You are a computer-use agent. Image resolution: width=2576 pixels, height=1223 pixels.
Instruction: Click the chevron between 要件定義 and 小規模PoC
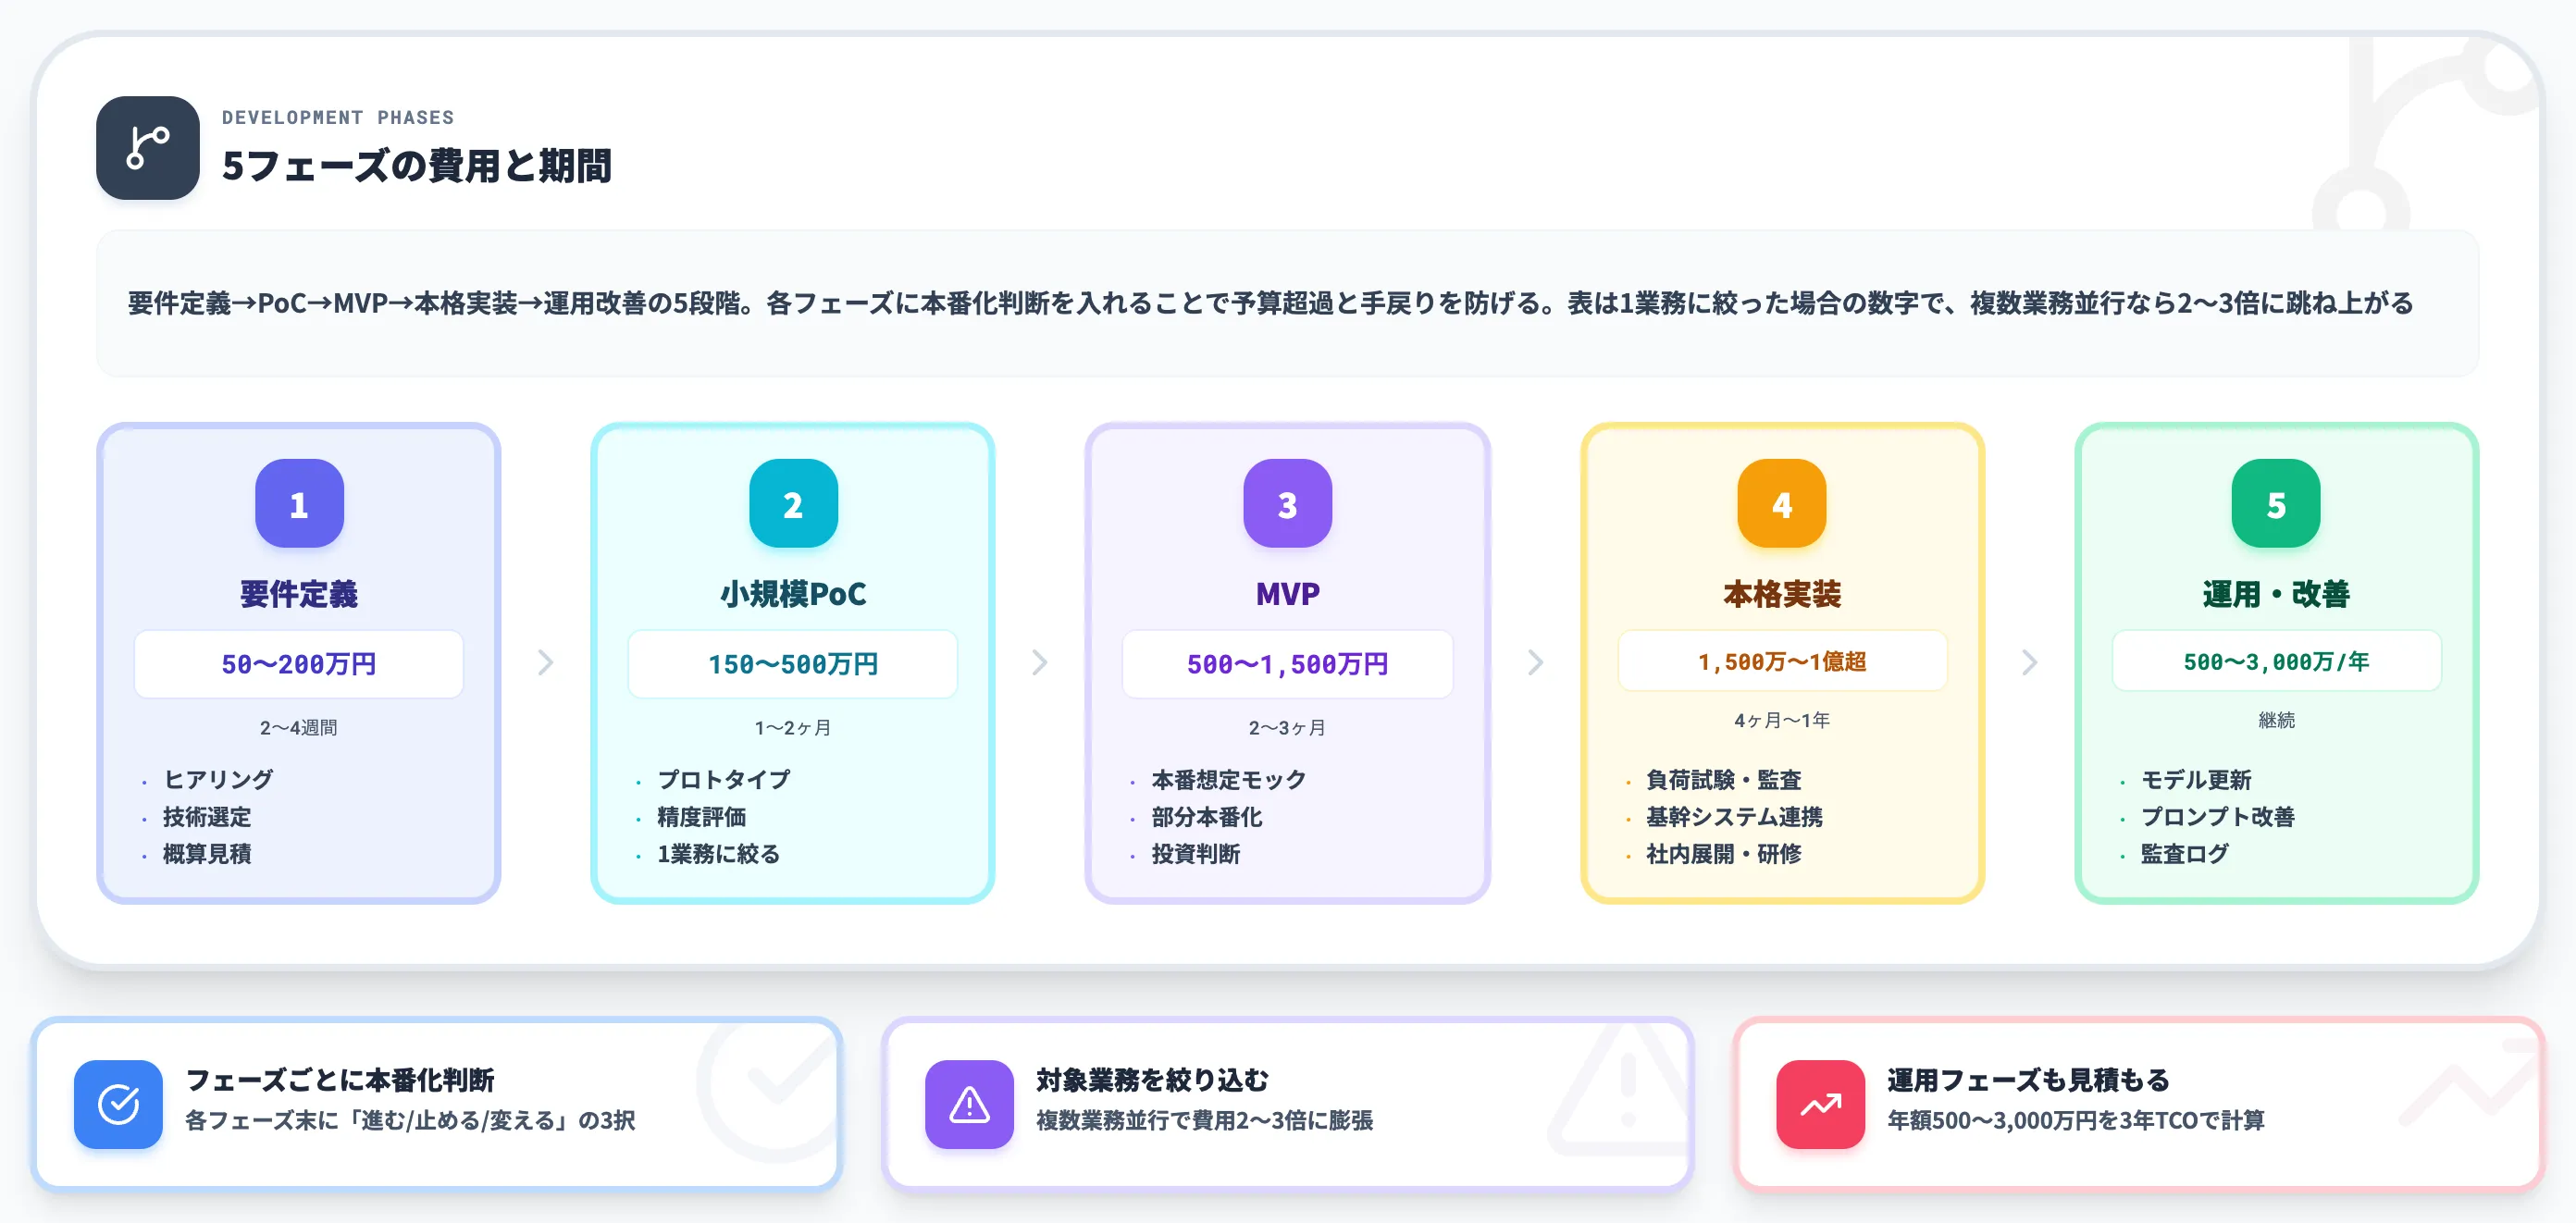[x=545, y=662]
